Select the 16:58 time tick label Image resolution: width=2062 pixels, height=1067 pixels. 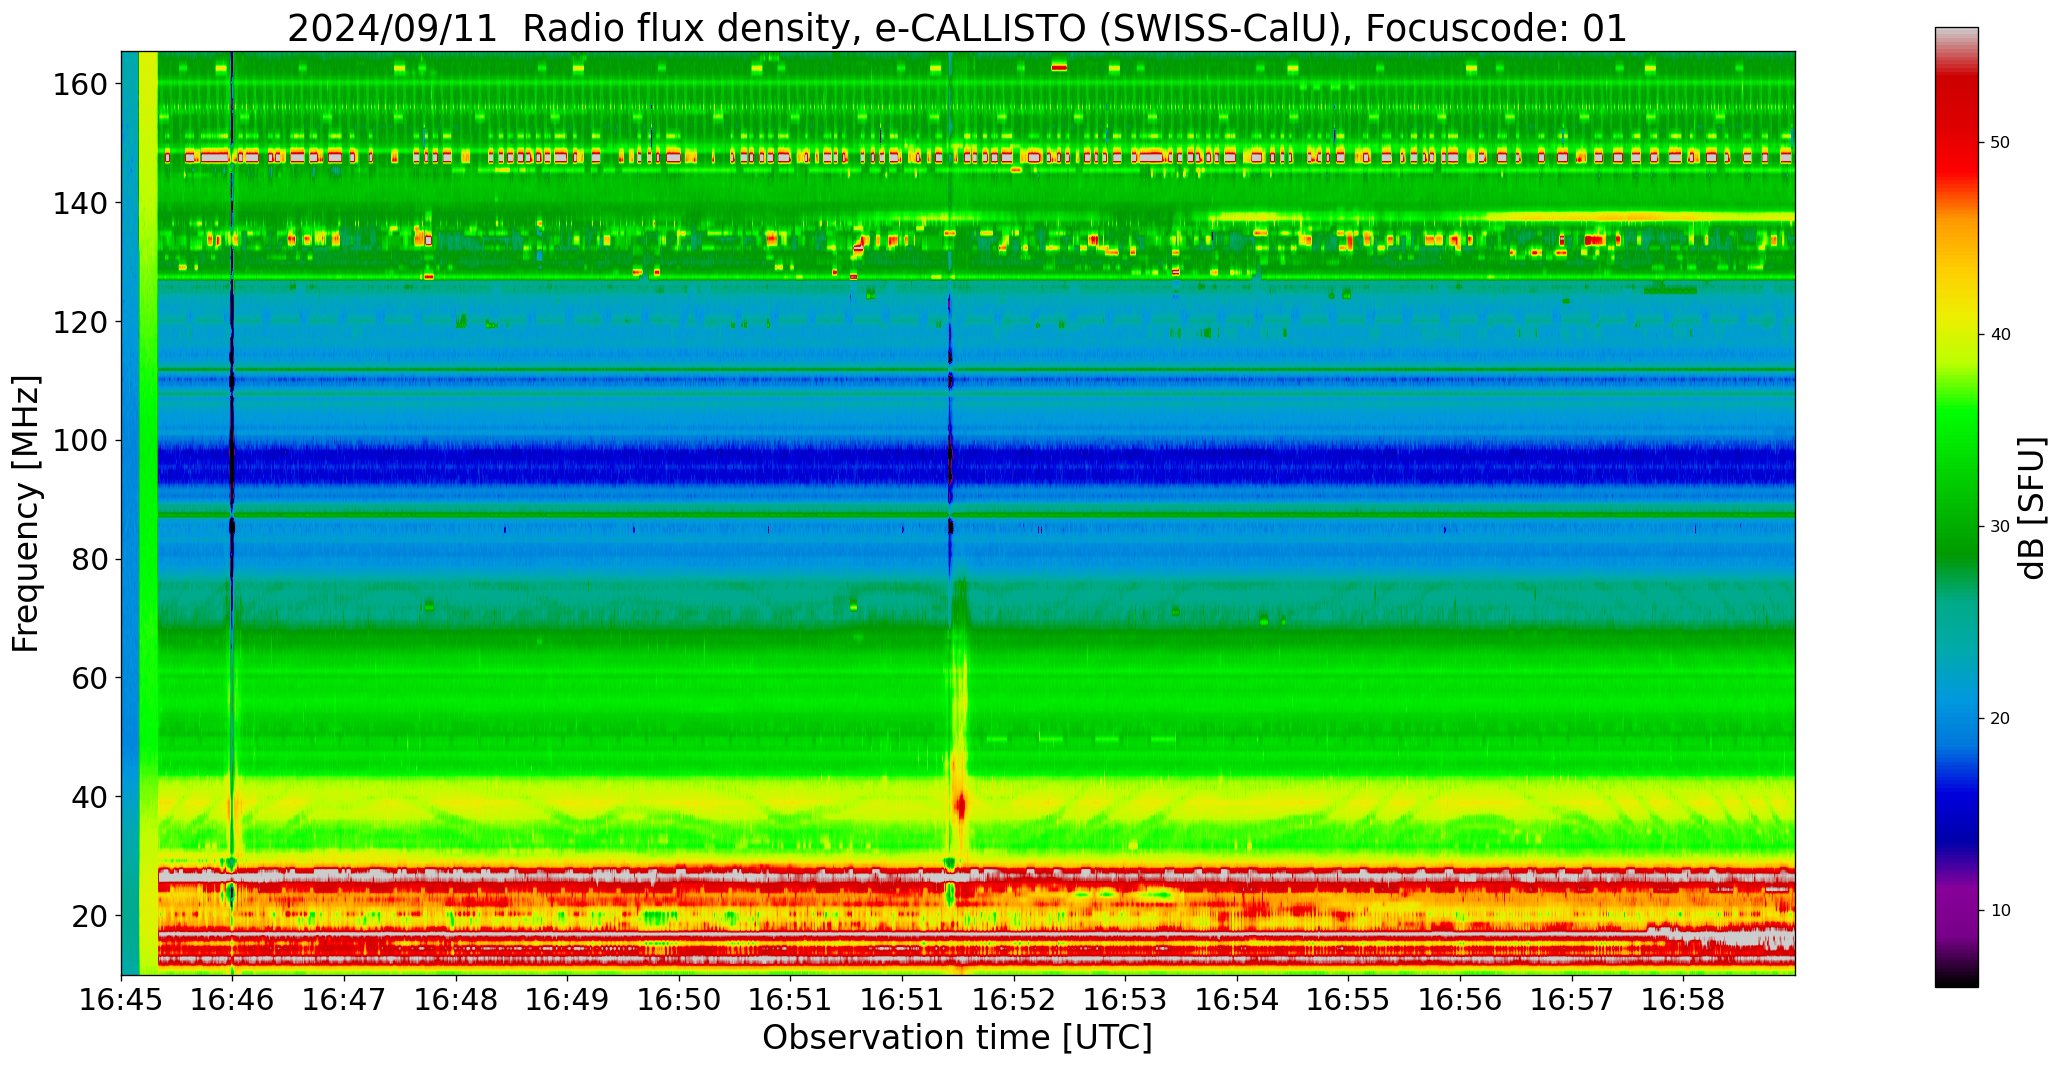(x=1683, y=999)
